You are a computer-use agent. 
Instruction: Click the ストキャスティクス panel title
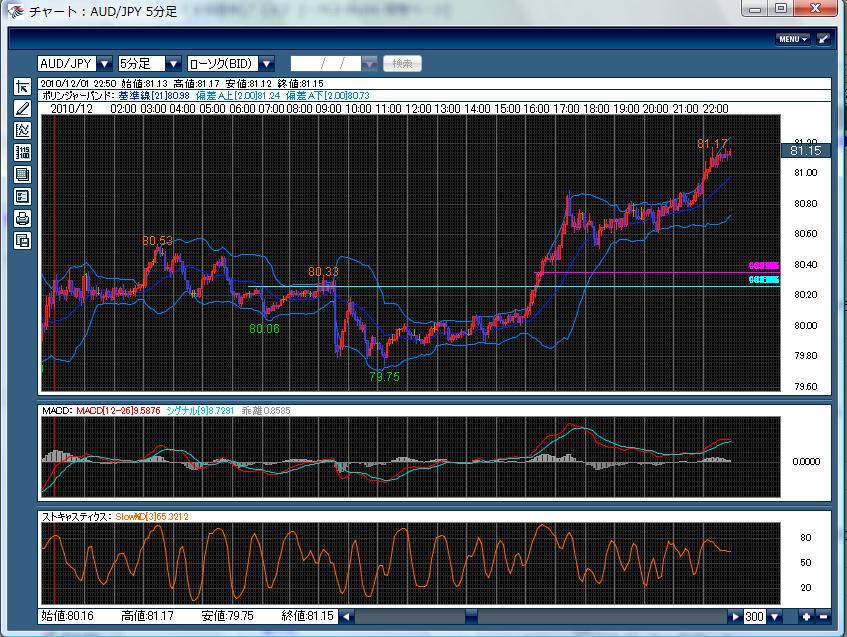point(75,517)
